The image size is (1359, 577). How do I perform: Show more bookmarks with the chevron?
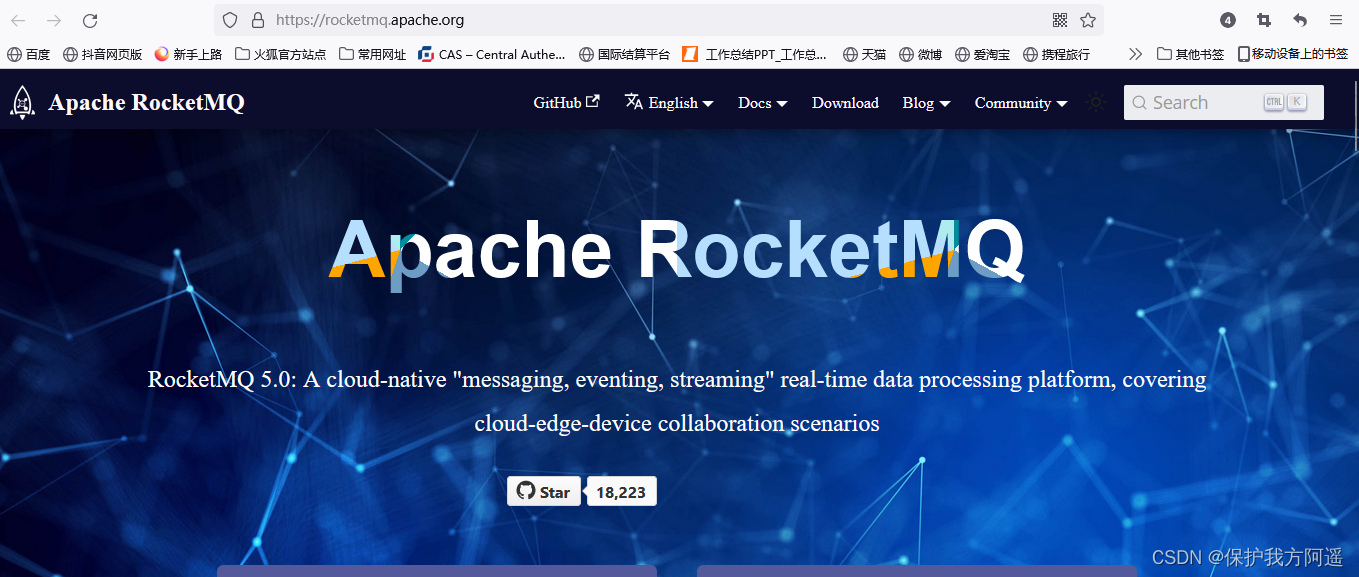tap(1135, 54)
